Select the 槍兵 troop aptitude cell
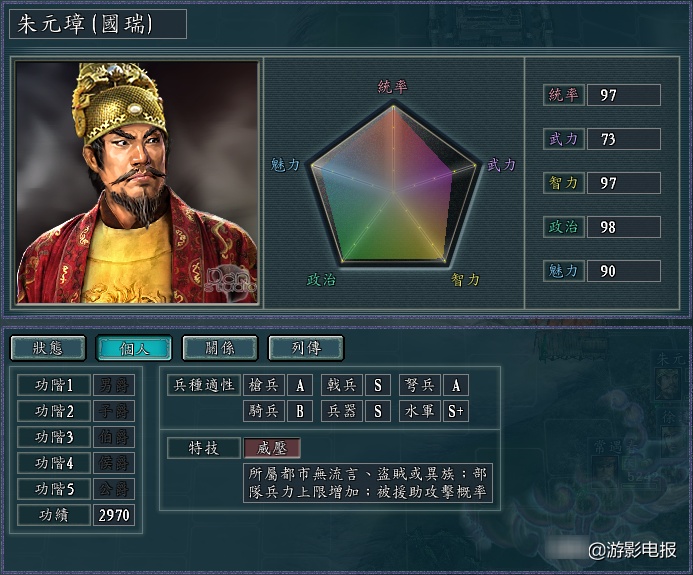Viewport: 693px width, 575px height. click(x=264, y=385)
